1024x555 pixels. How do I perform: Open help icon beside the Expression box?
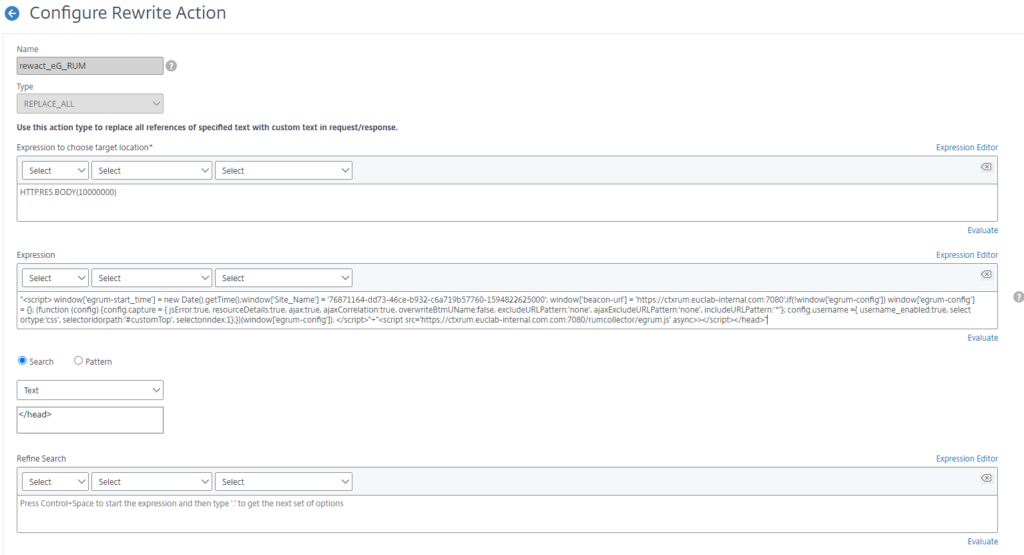(x=1018, y=297)
